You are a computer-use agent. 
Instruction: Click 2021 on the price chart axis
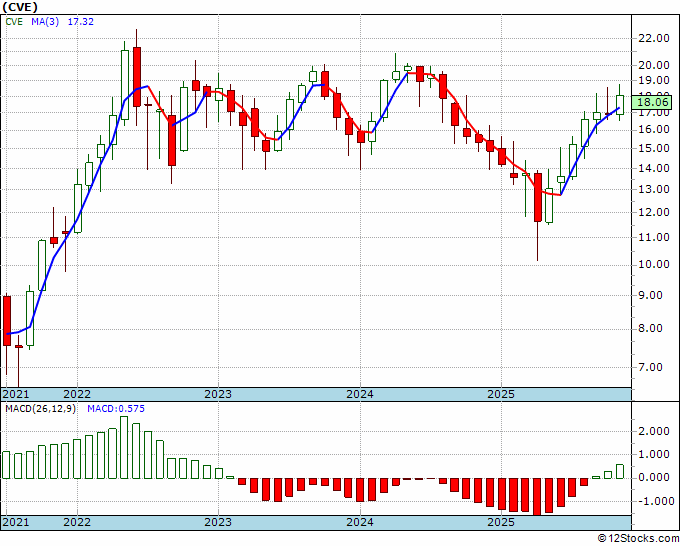(16, 394)
